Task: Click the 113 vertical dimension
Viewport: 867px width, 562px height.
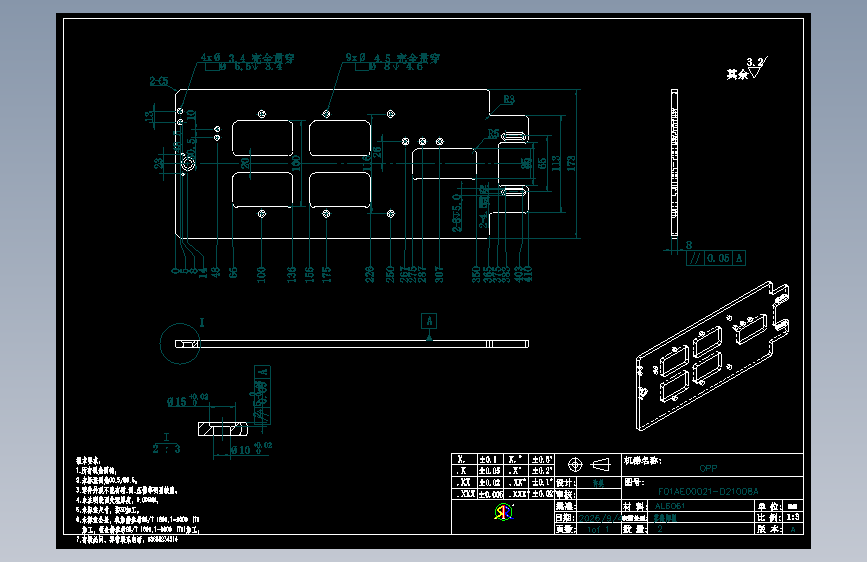Action: (556, 163)
